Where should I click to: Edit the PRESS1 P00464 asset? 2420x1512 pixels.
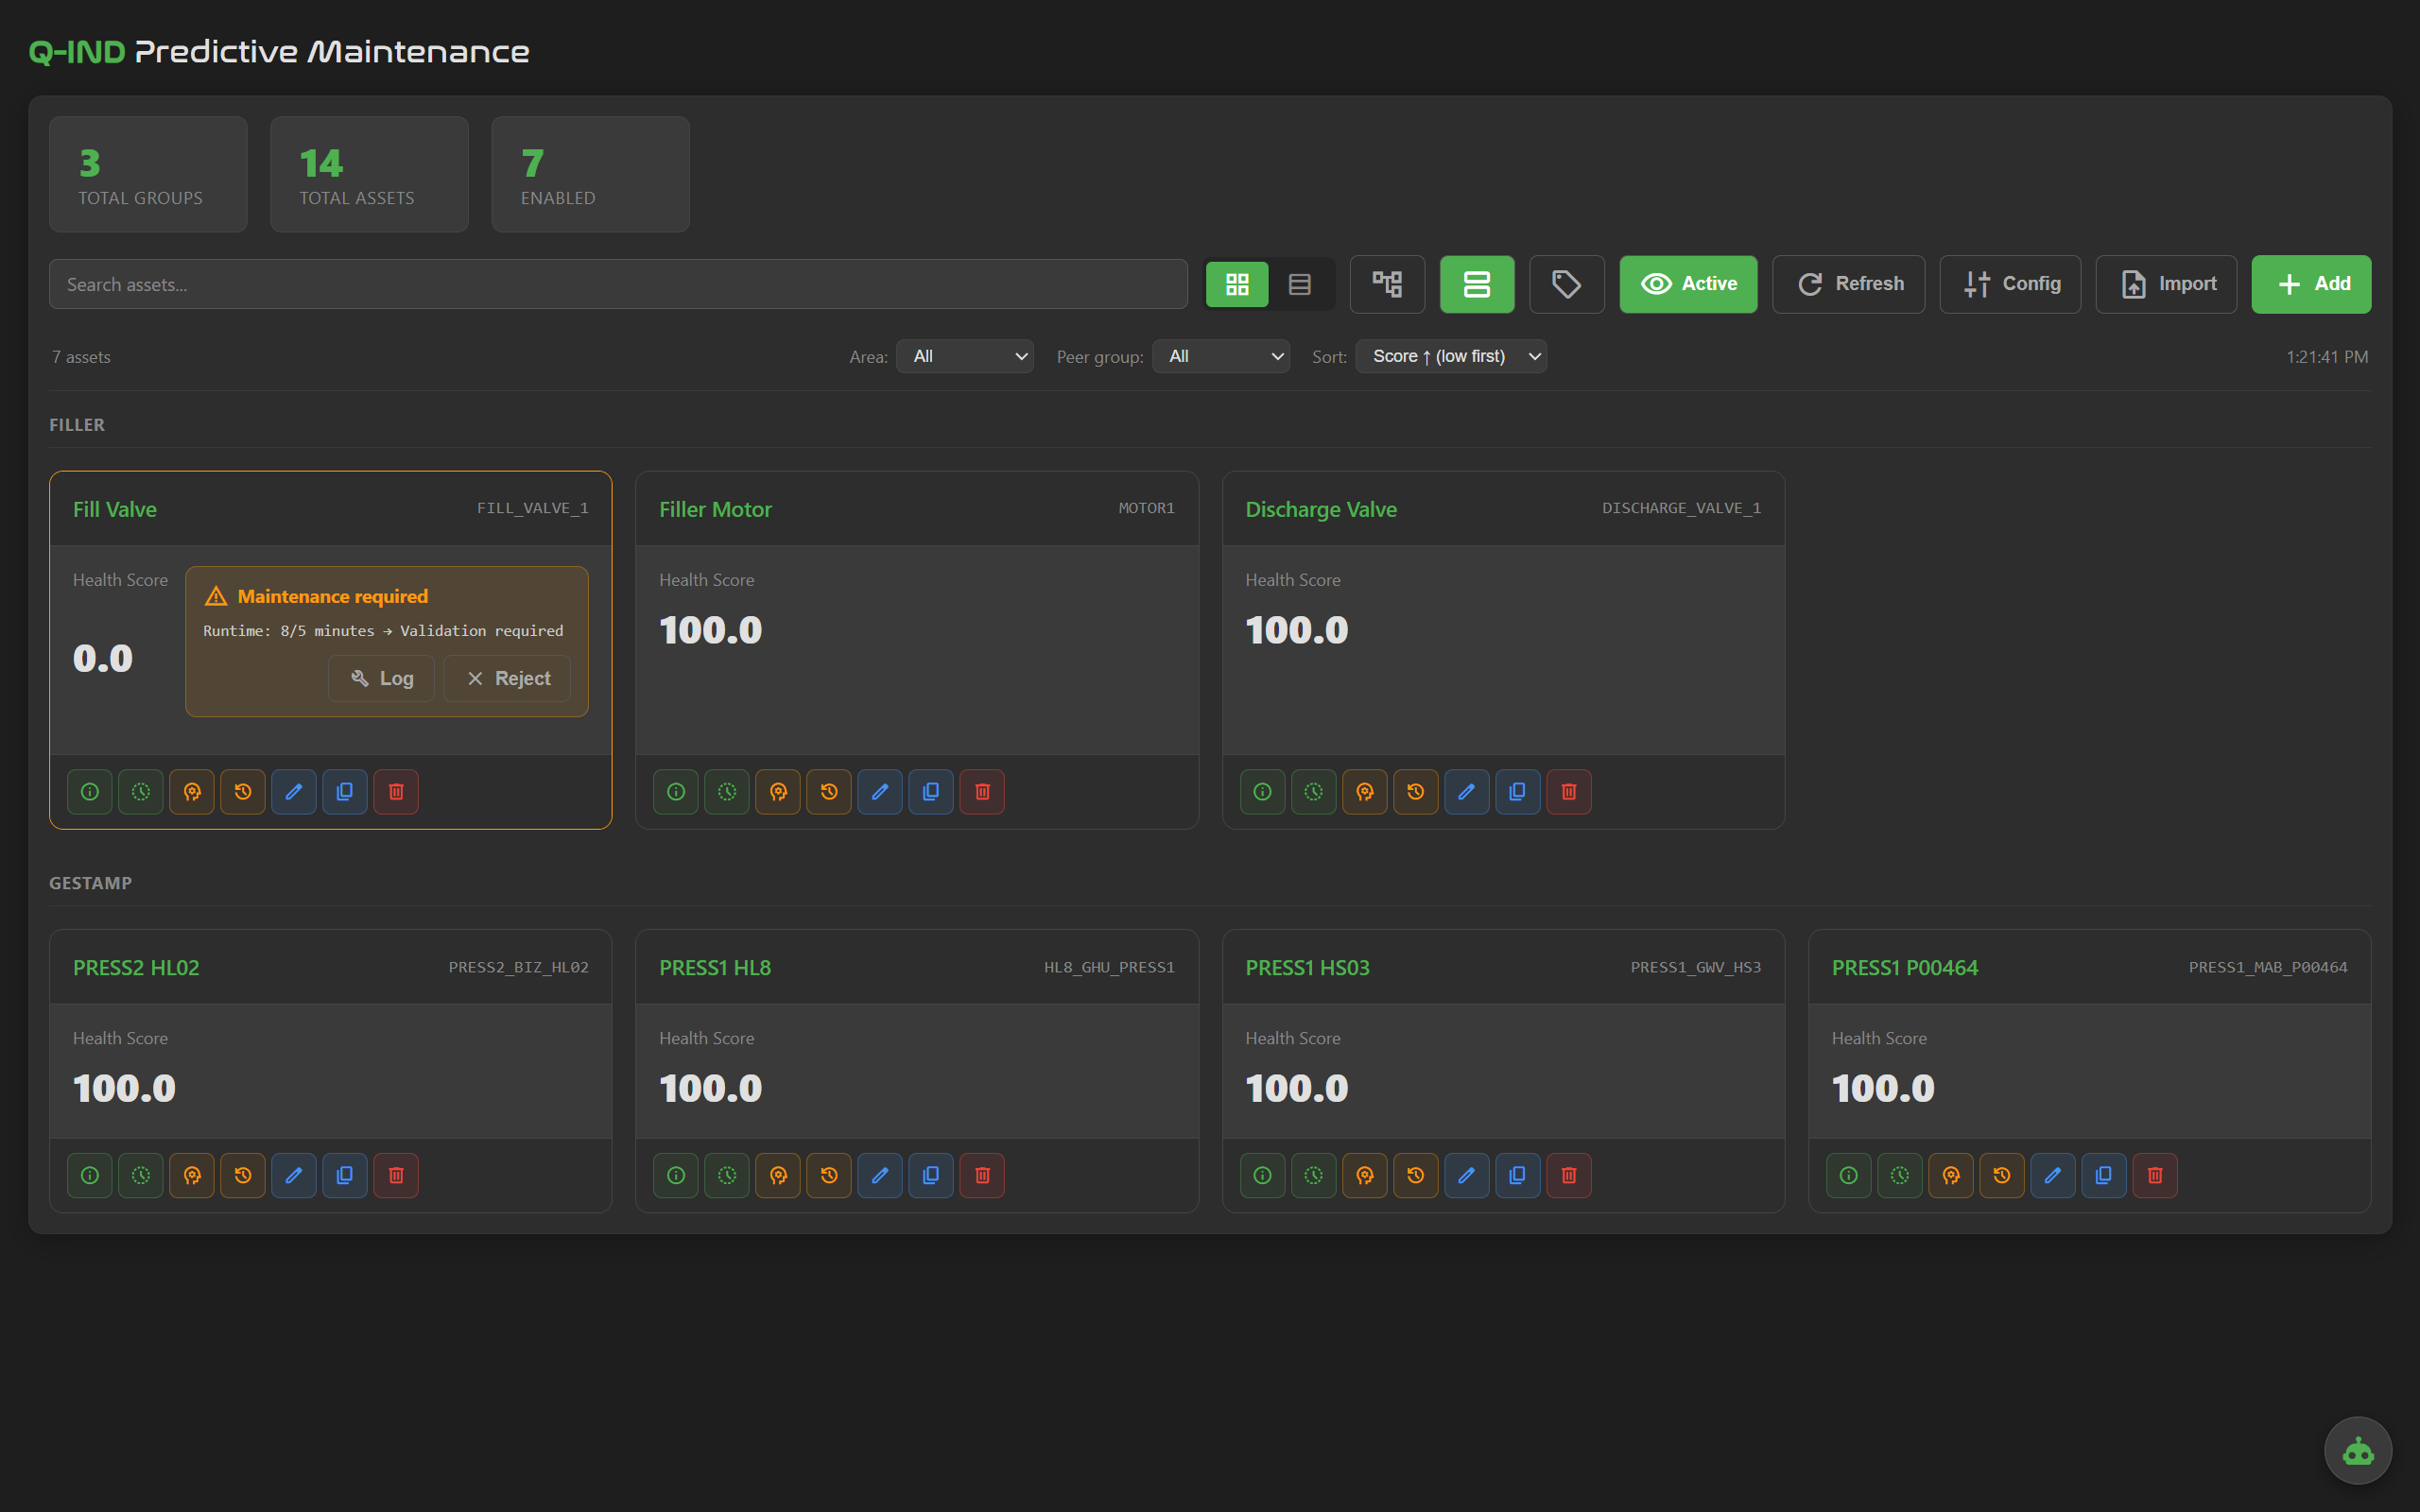[2053, 1176]
